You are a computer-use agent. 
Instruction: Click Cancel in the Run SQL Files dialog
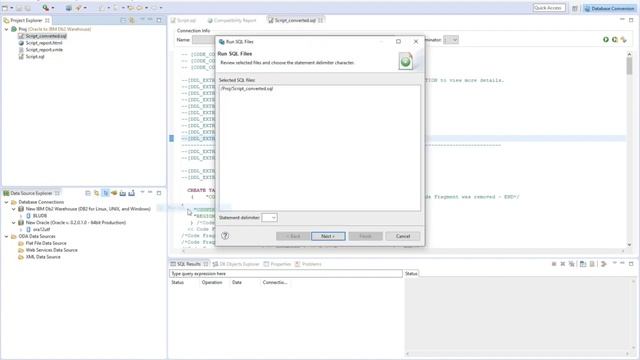[402, 236]
